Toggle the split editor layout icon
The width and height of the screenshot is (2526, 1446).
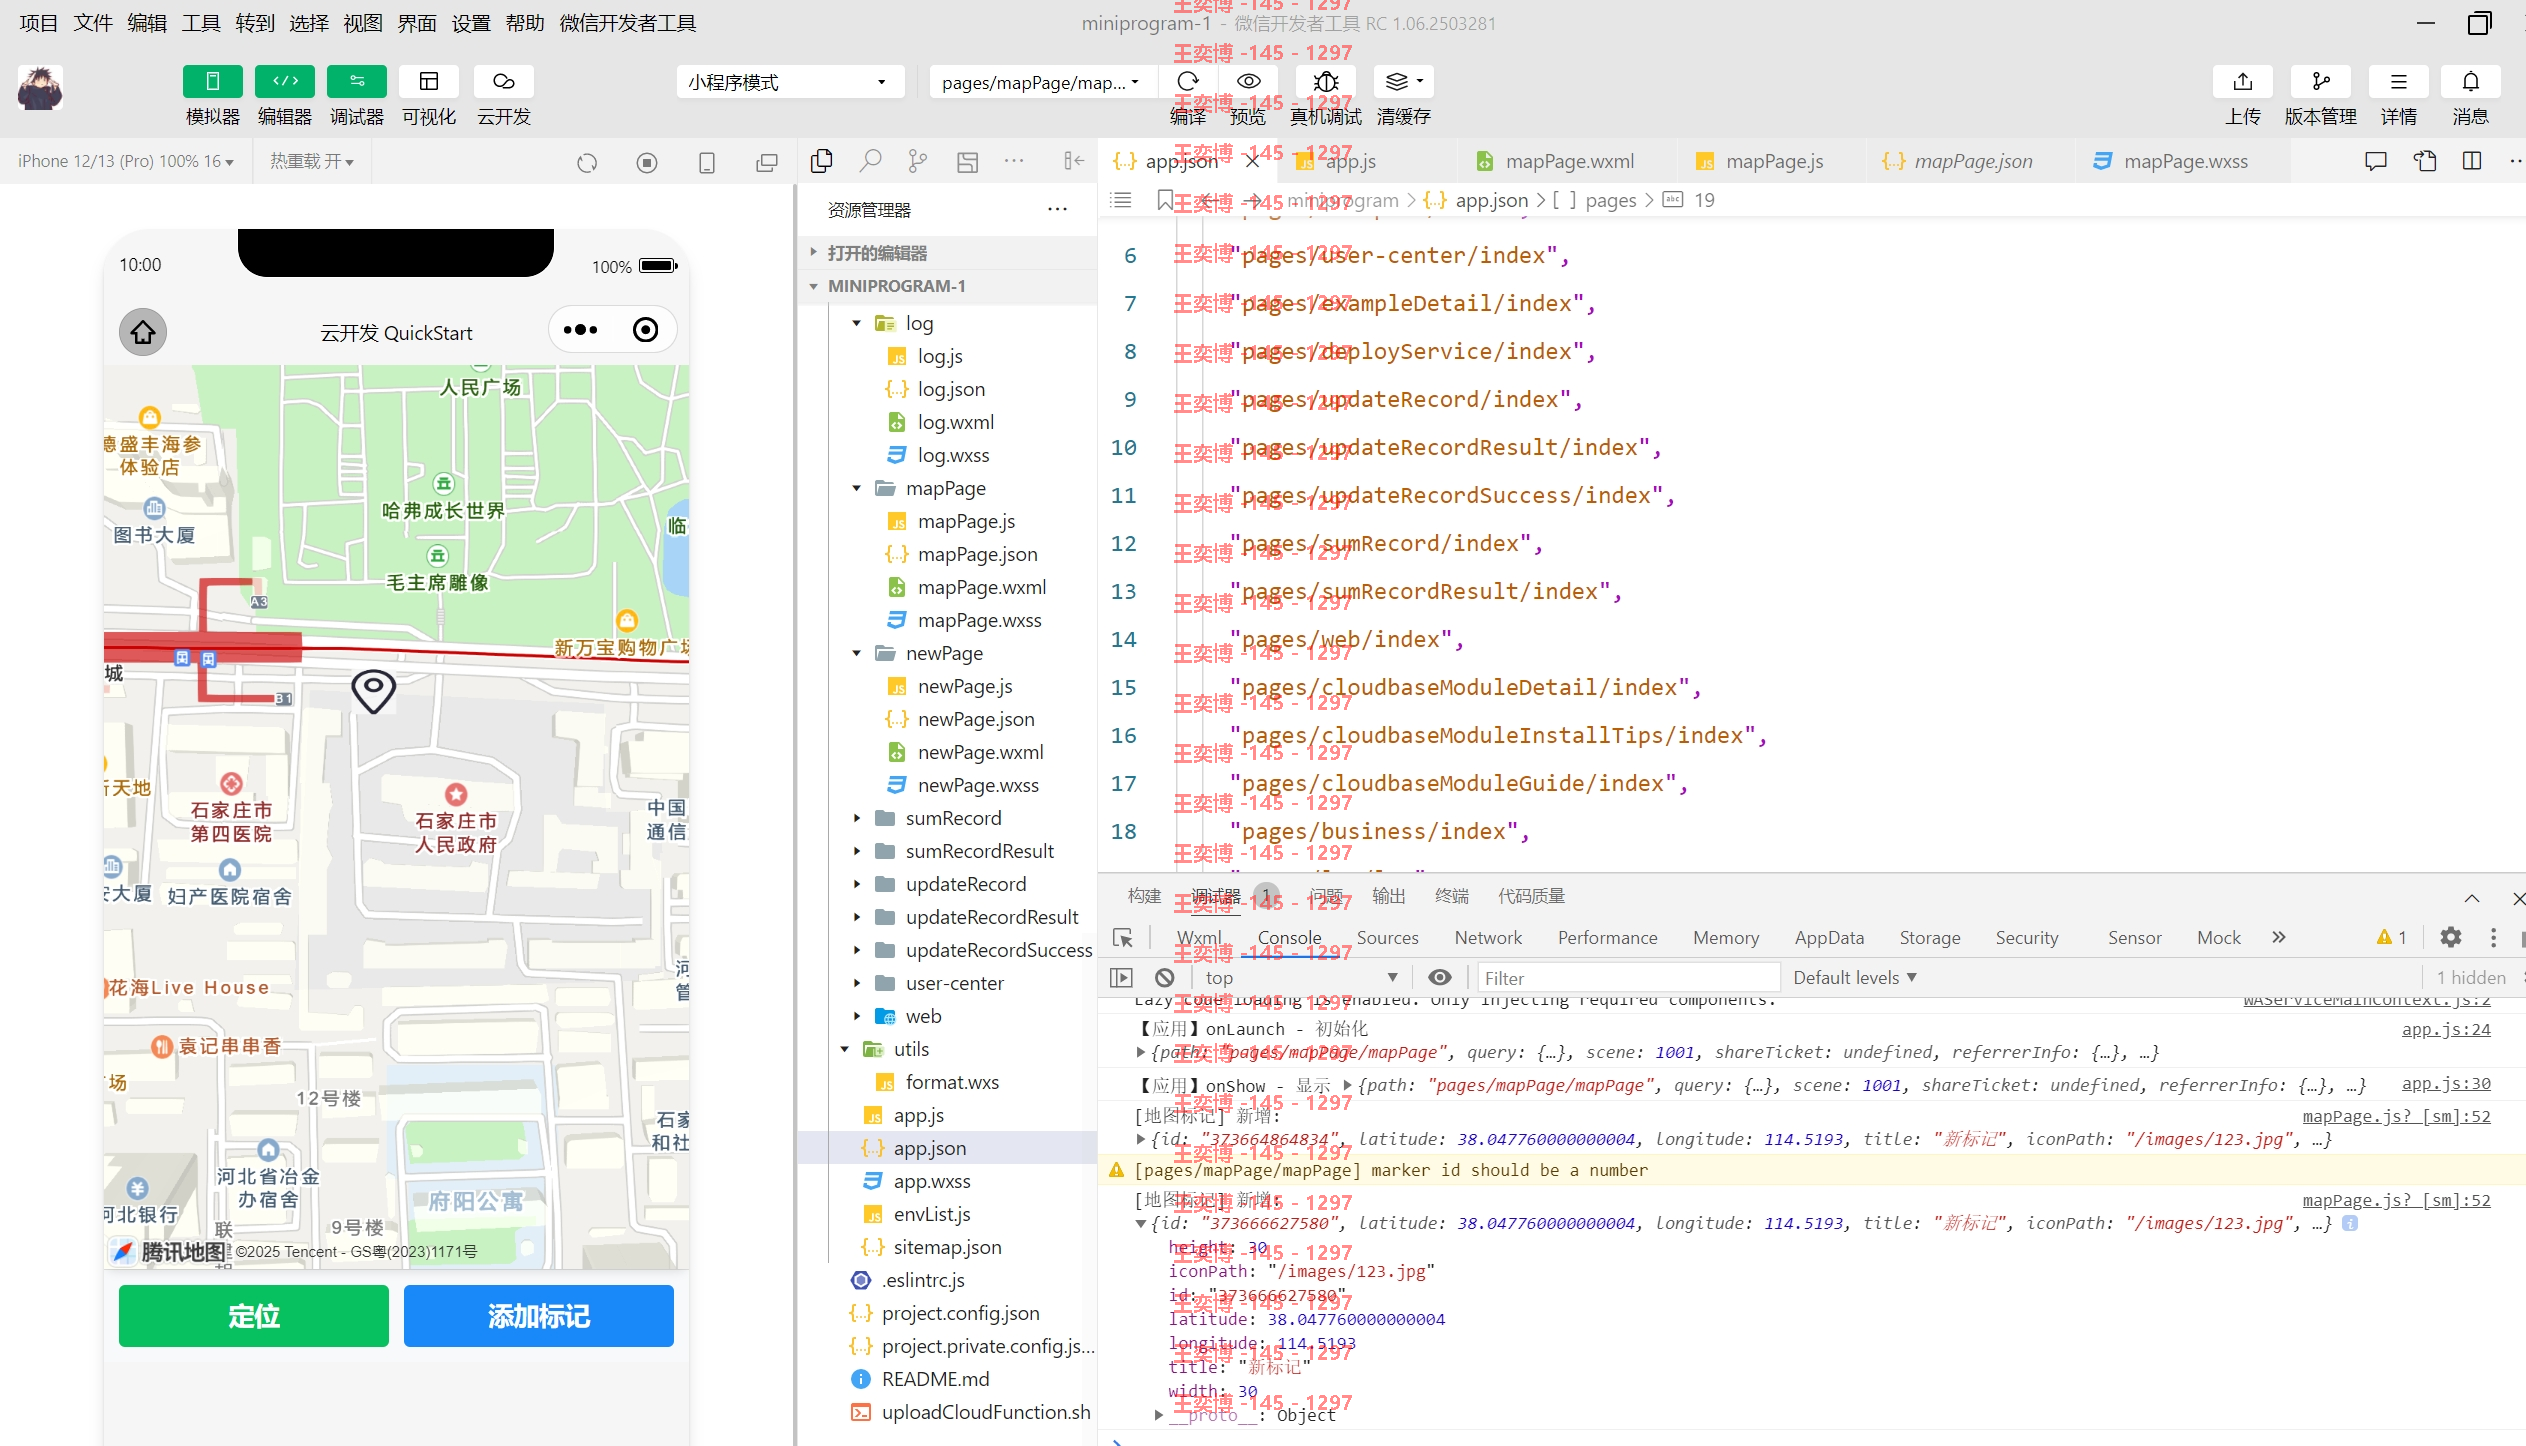click(x=2472, y=161)
